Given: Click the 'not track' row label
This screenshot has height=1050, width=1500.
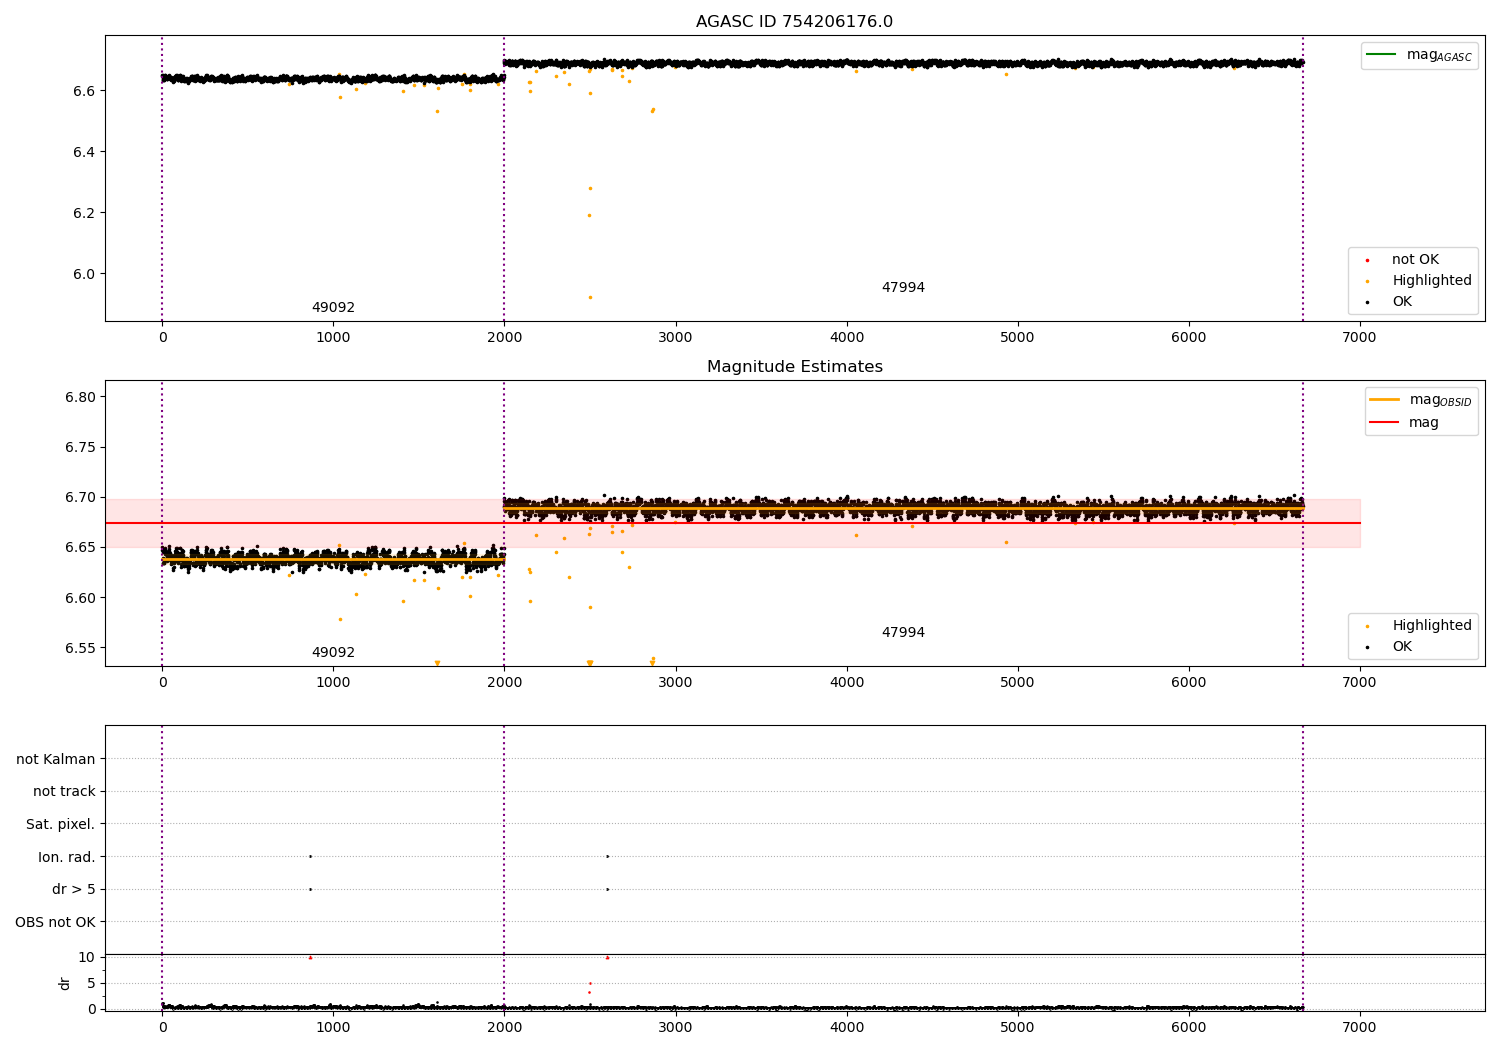Looking at the screenshot, I should pyautogui.click(x=64, y=791).
